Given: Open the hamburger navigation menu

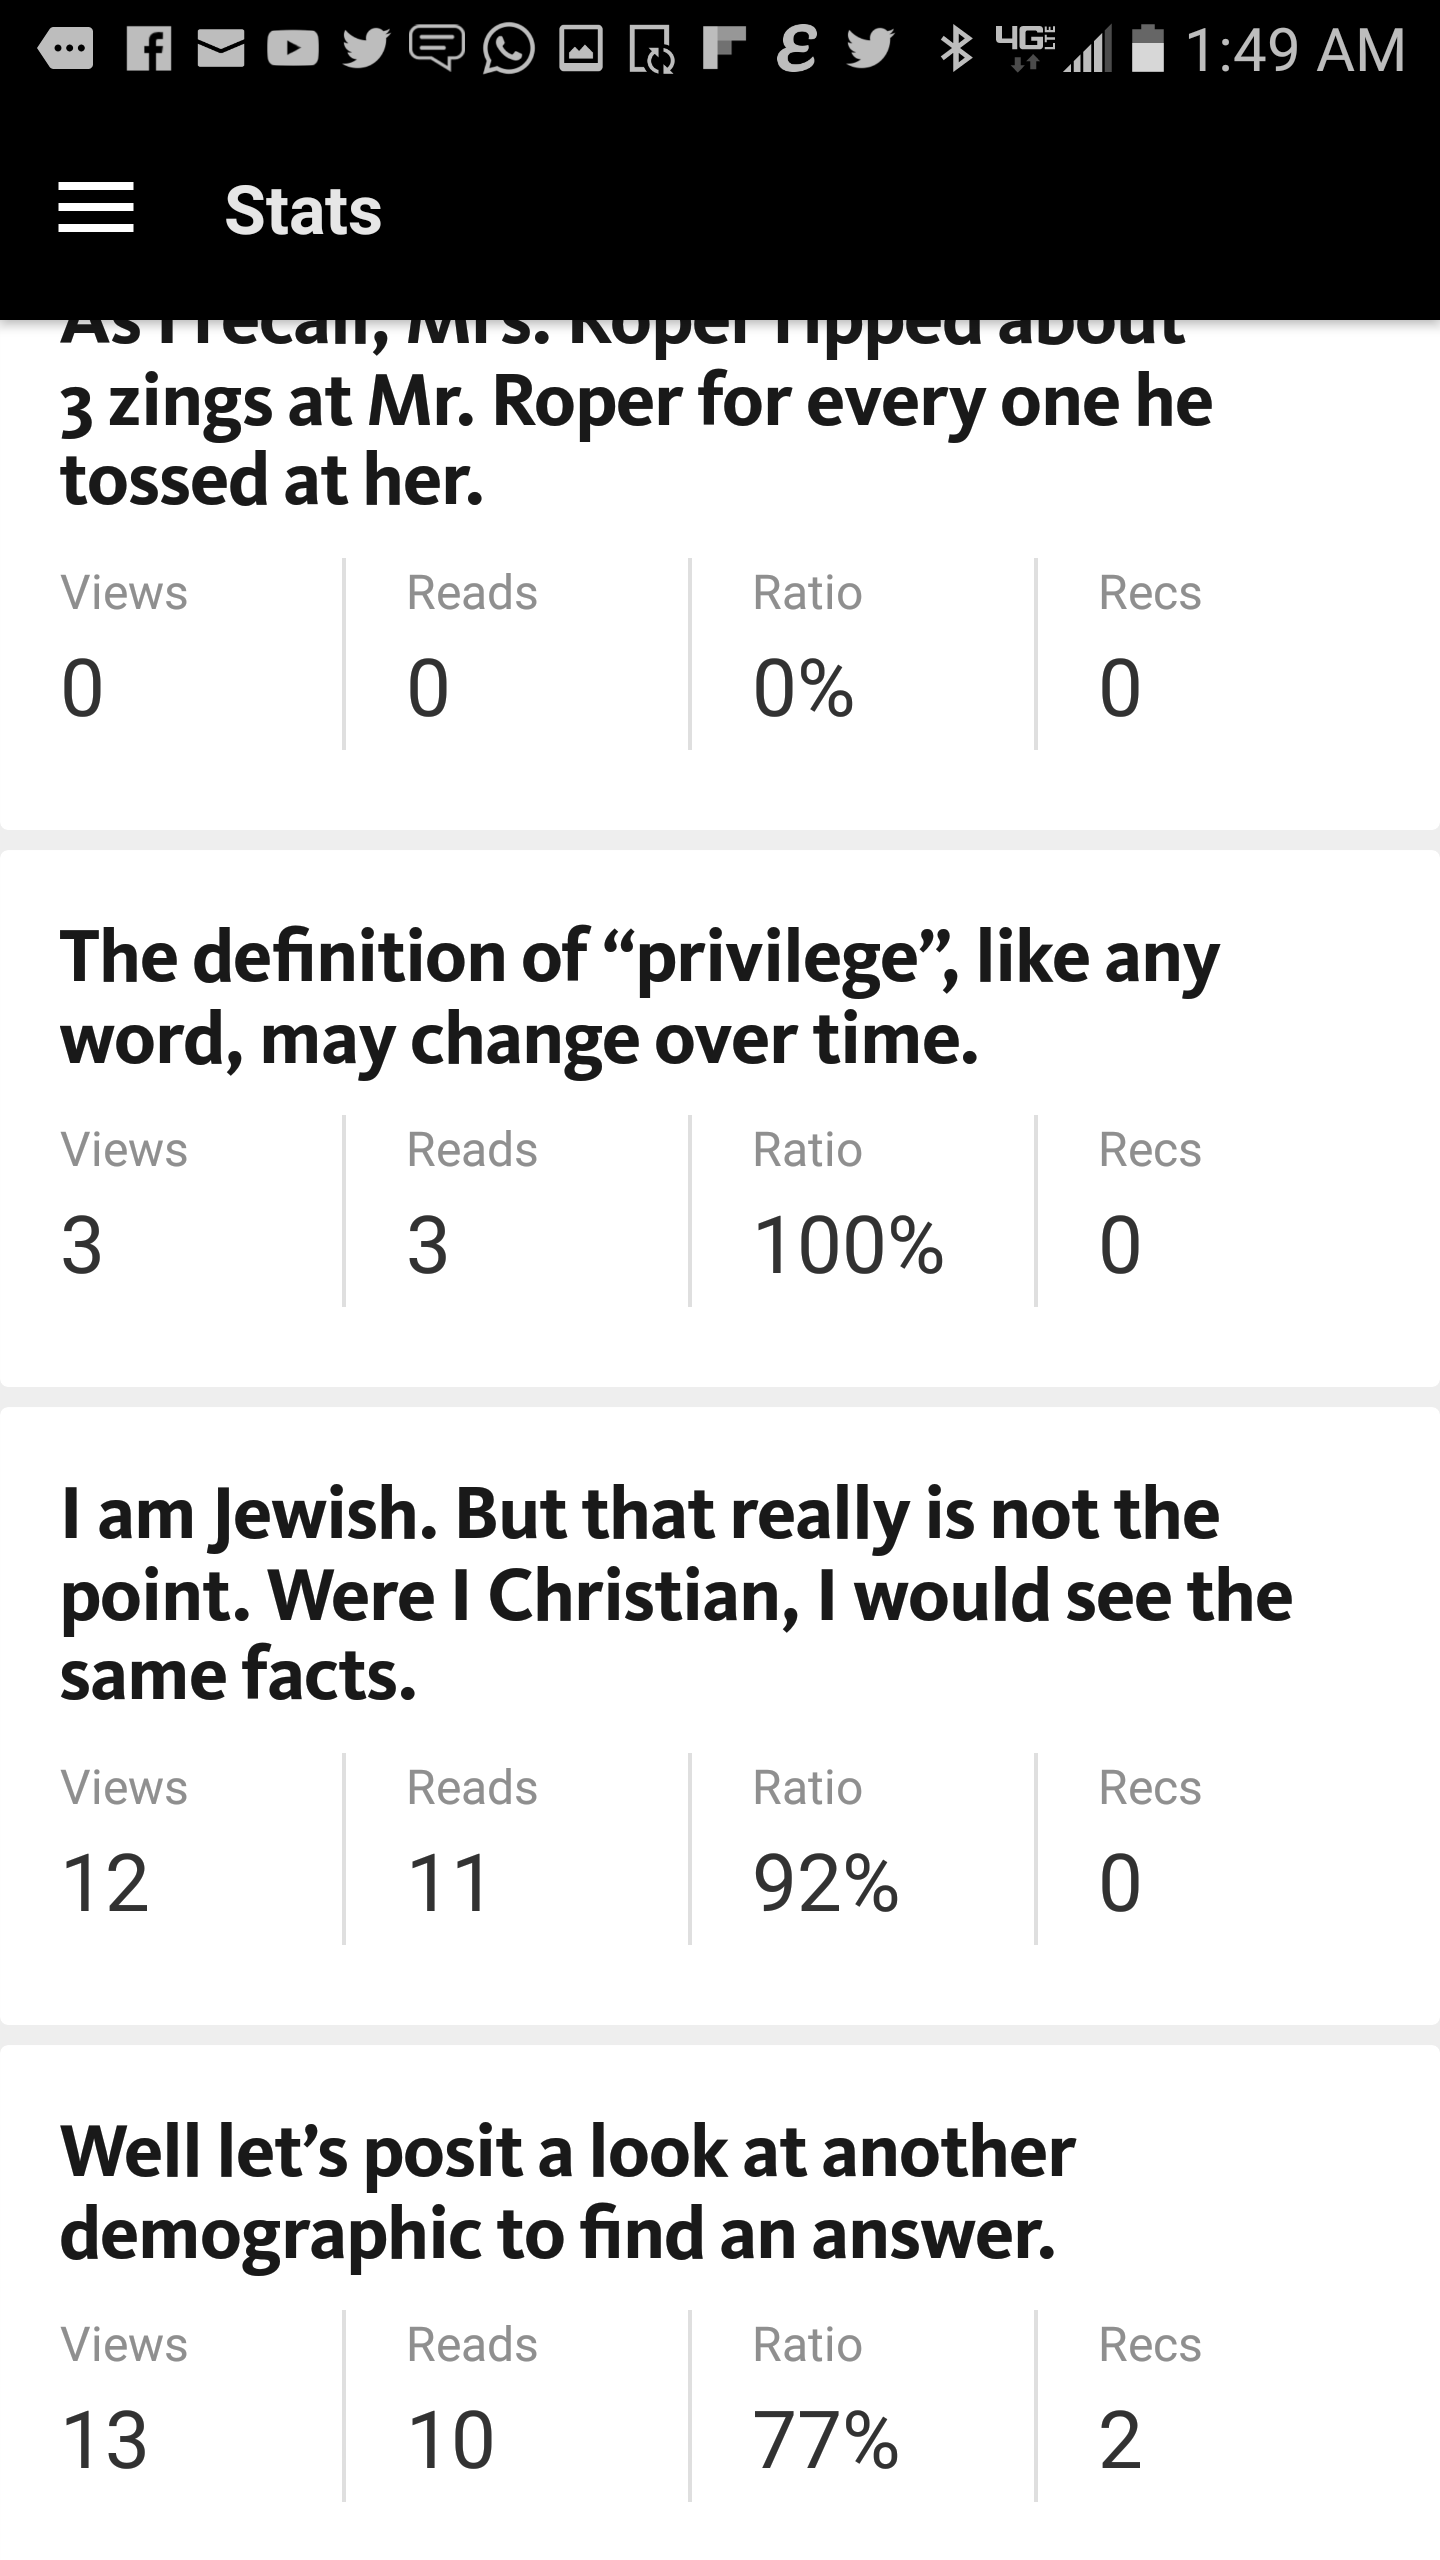Looking at the screenshot, I should (x=96, y=209).
